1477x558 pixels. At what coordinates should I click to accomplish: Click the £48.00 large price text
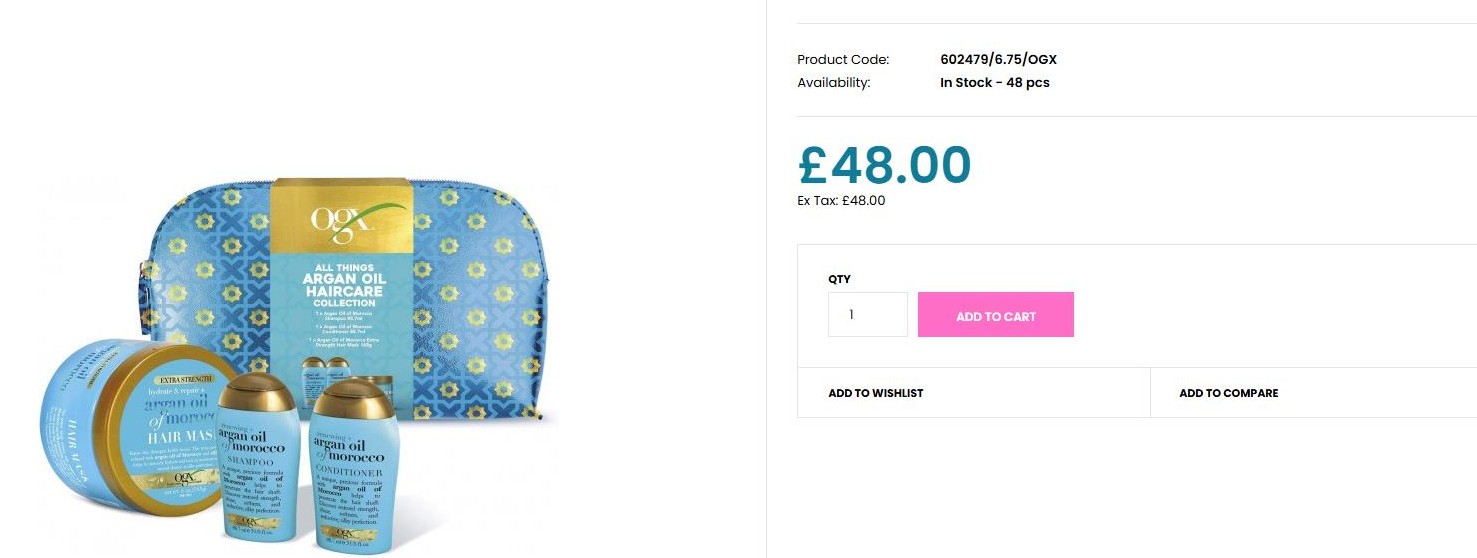tap(885, 165)
